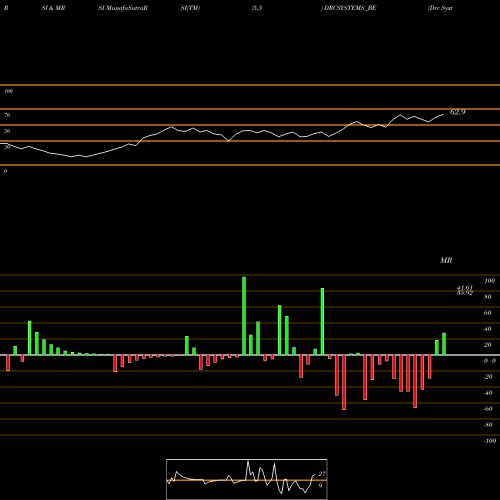Open the small overview chart thumbnail
The width and height of the screenshot is (500, 500).
[x=247, y=479]
